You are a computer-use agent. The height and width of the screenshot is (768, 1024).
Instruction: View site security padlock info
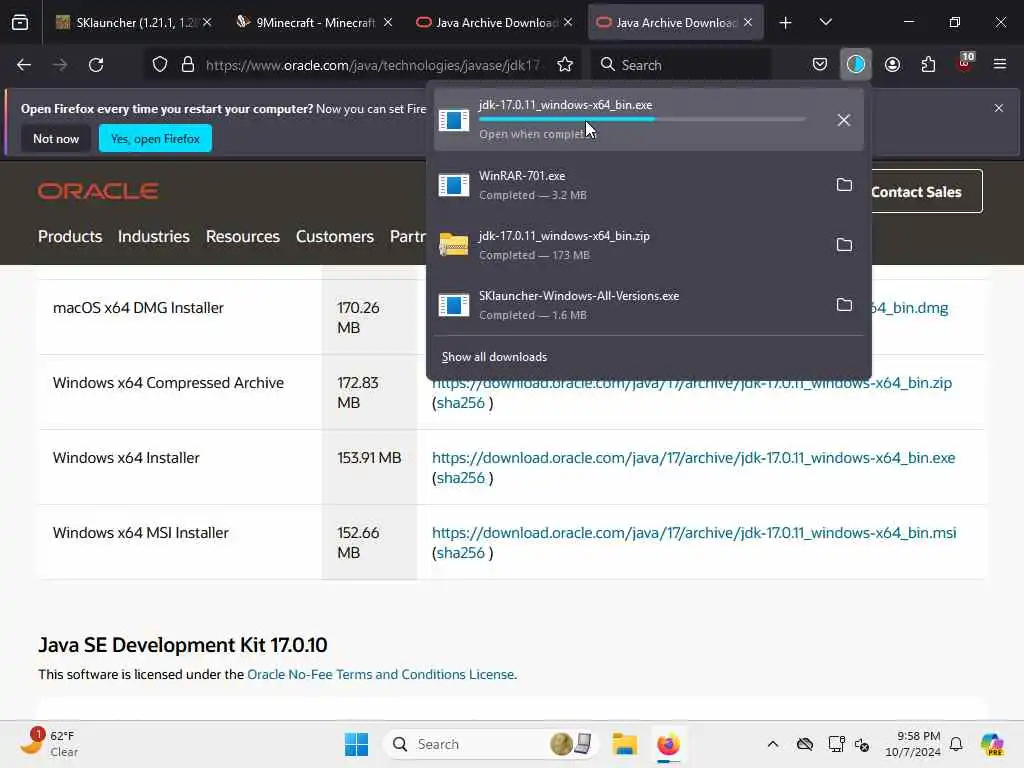click(188, 65)
